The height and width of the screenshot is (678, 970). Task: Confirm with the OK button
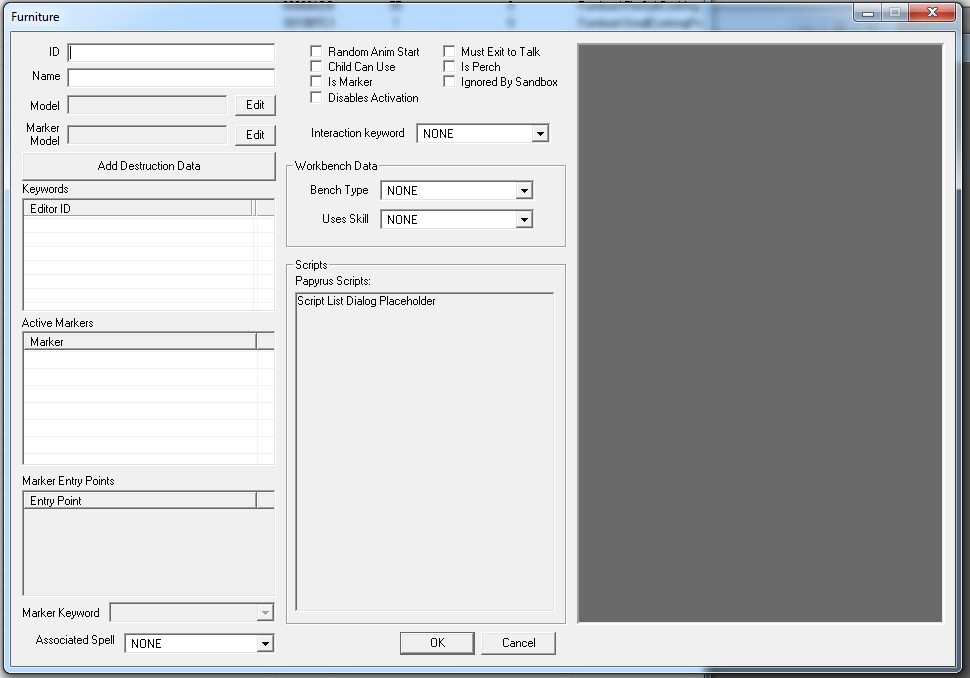pos(437,643)
